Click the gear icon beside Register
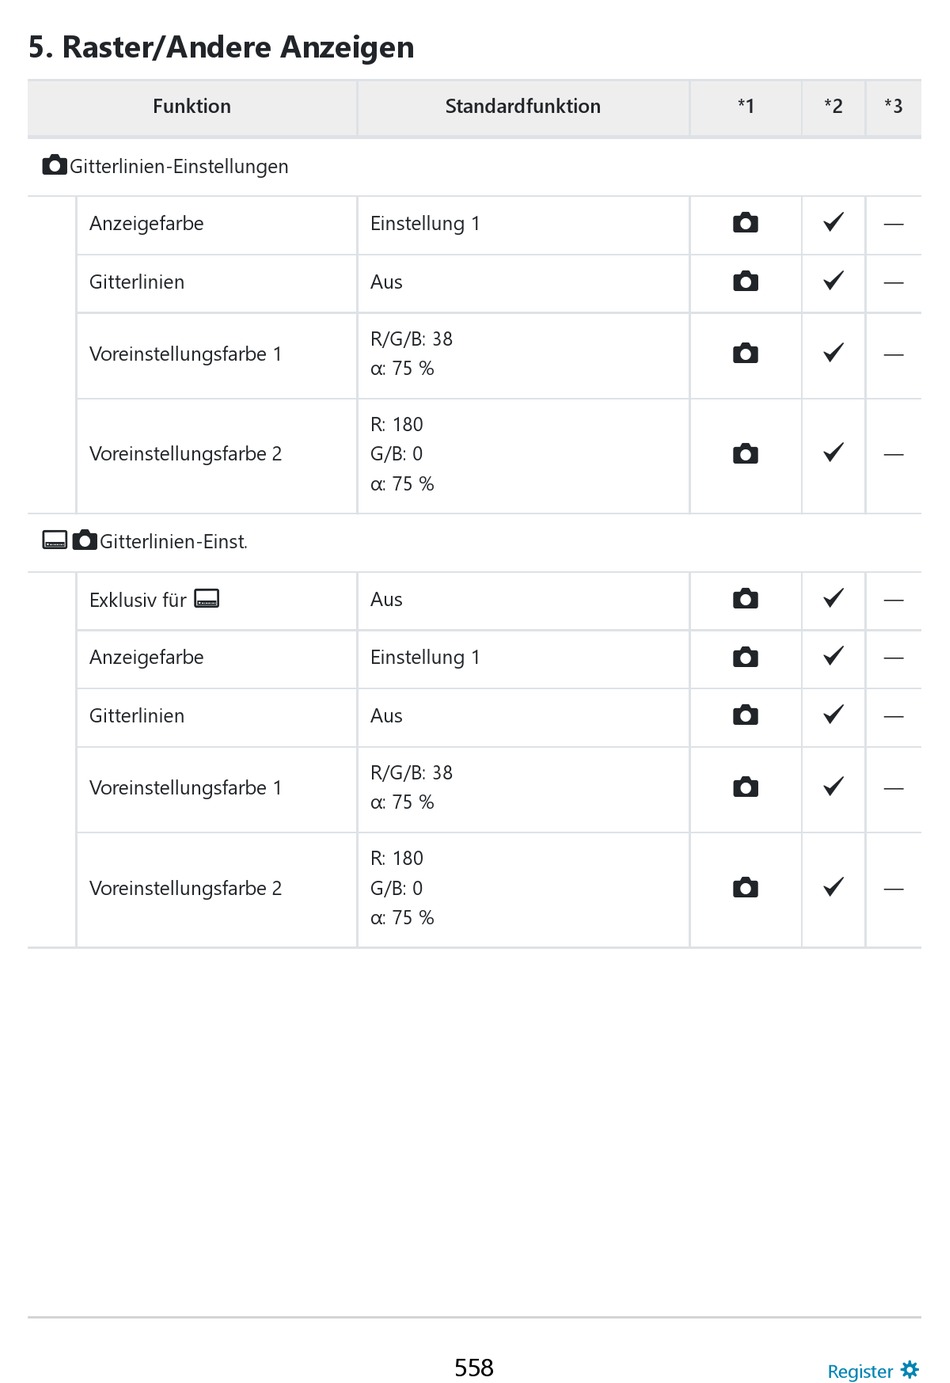950x1383 pixels. [x=909, y=1369]
